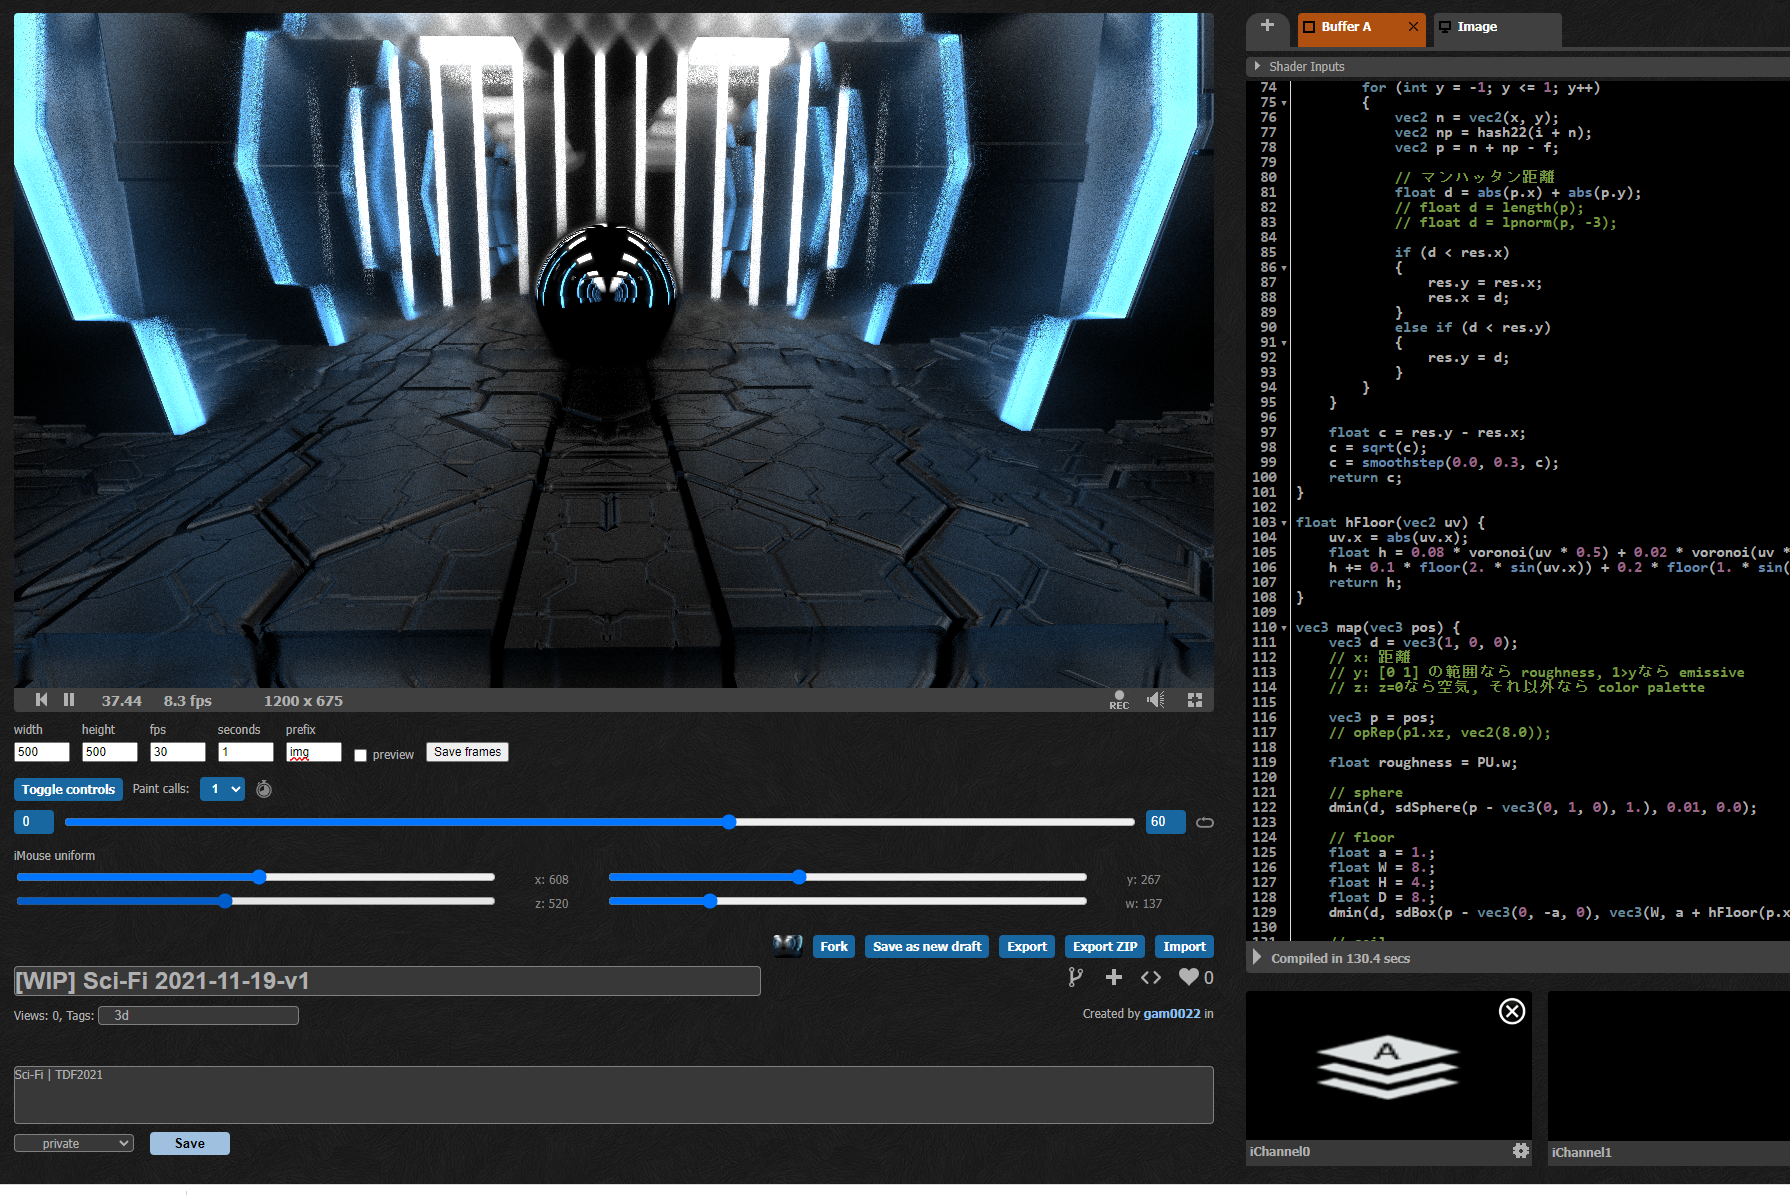Click the Export ZIP button
The width and height of the screenshot is (1790, 1195).
pyautogui.click(x=1105, y=946)
